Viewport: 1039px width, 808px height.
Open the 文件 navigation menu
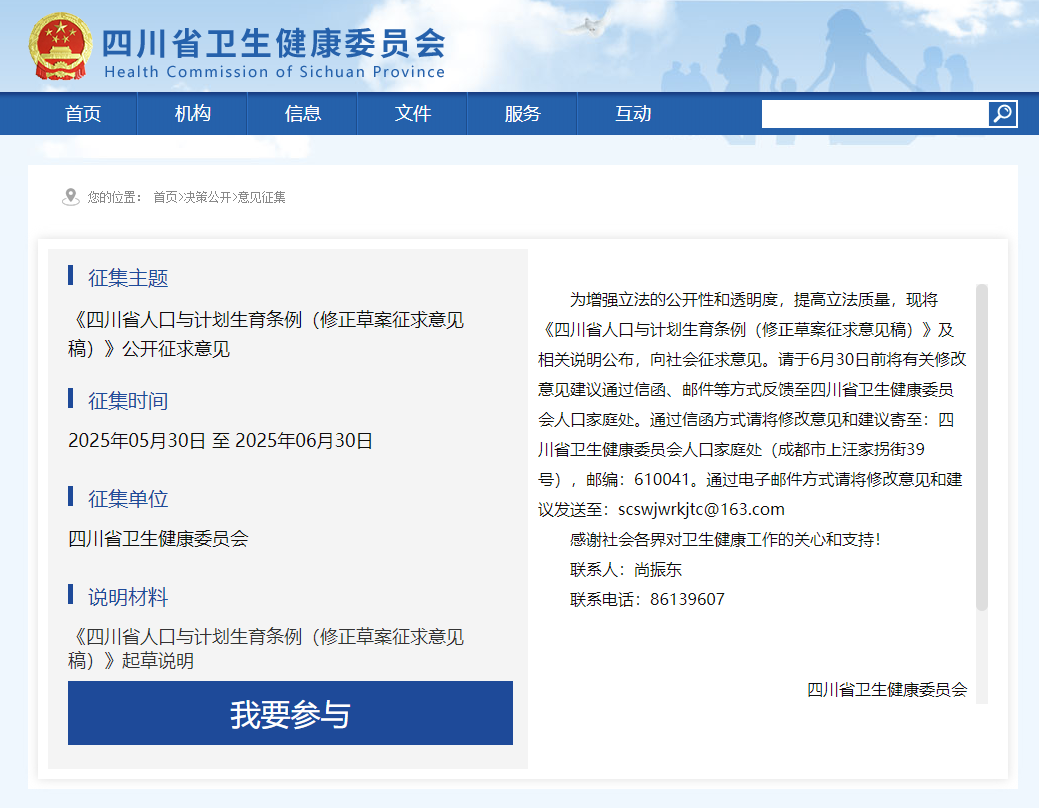413,113
